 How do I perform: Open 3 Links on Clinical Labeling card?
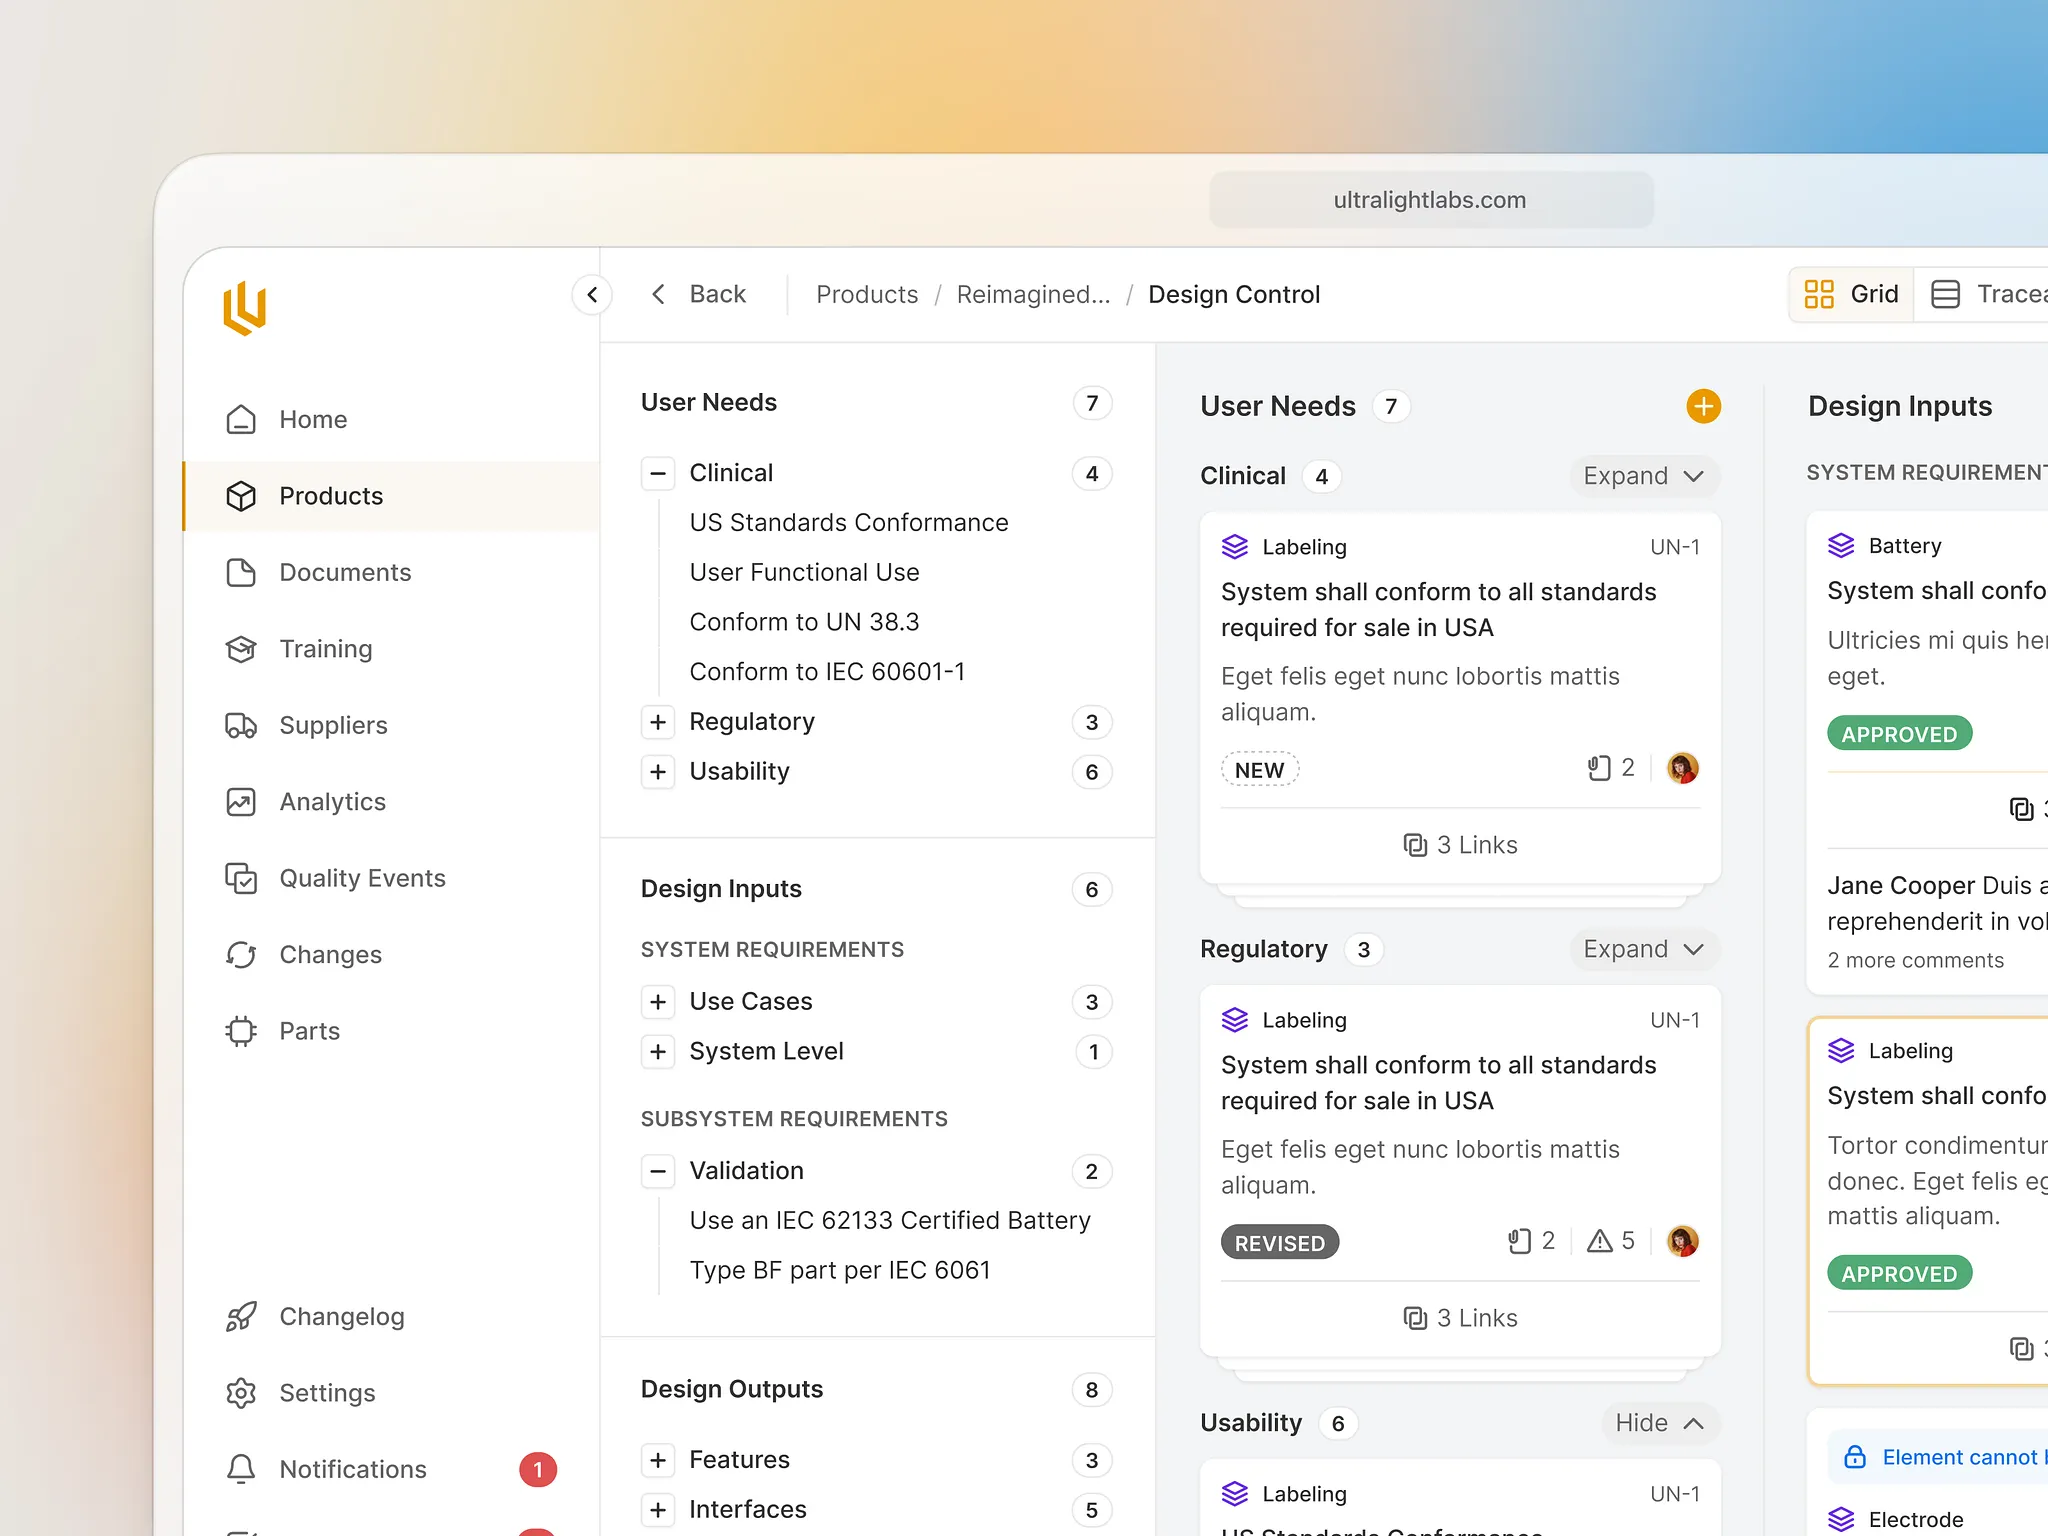pos(1460,845)
